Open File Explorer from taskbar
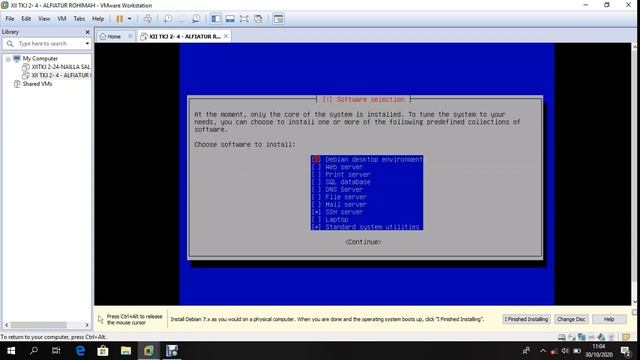Screen dimensions: 640x360 point(126,351)
